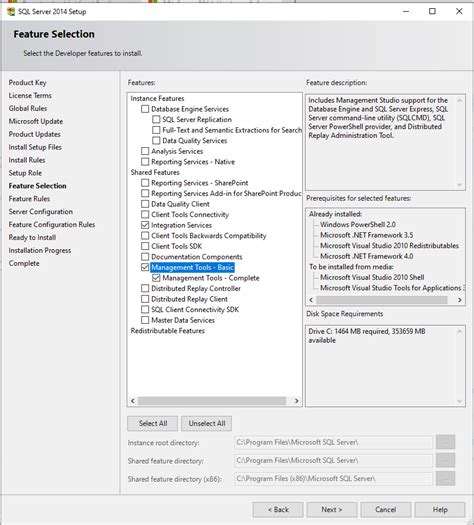Browse button for Shared feature directory
This screenshot has width=474, height=525.
pyautogui.click(x=445, y=461)
